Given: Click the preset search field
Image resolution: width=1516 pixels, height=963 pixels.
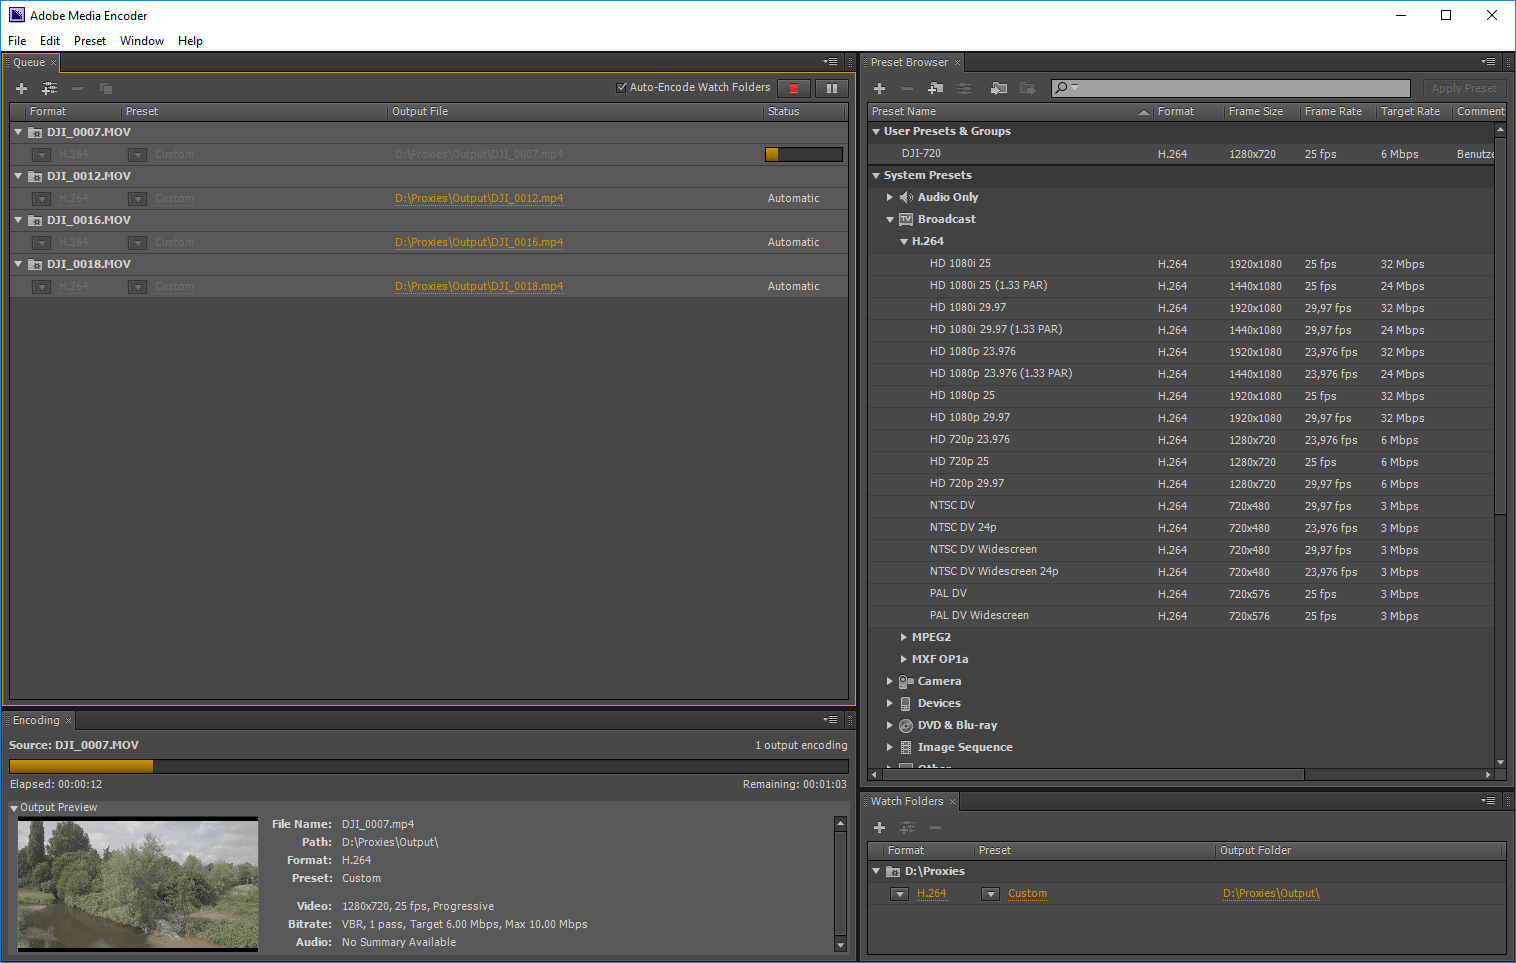Looking at the screenshot, I should [1230, 88].
